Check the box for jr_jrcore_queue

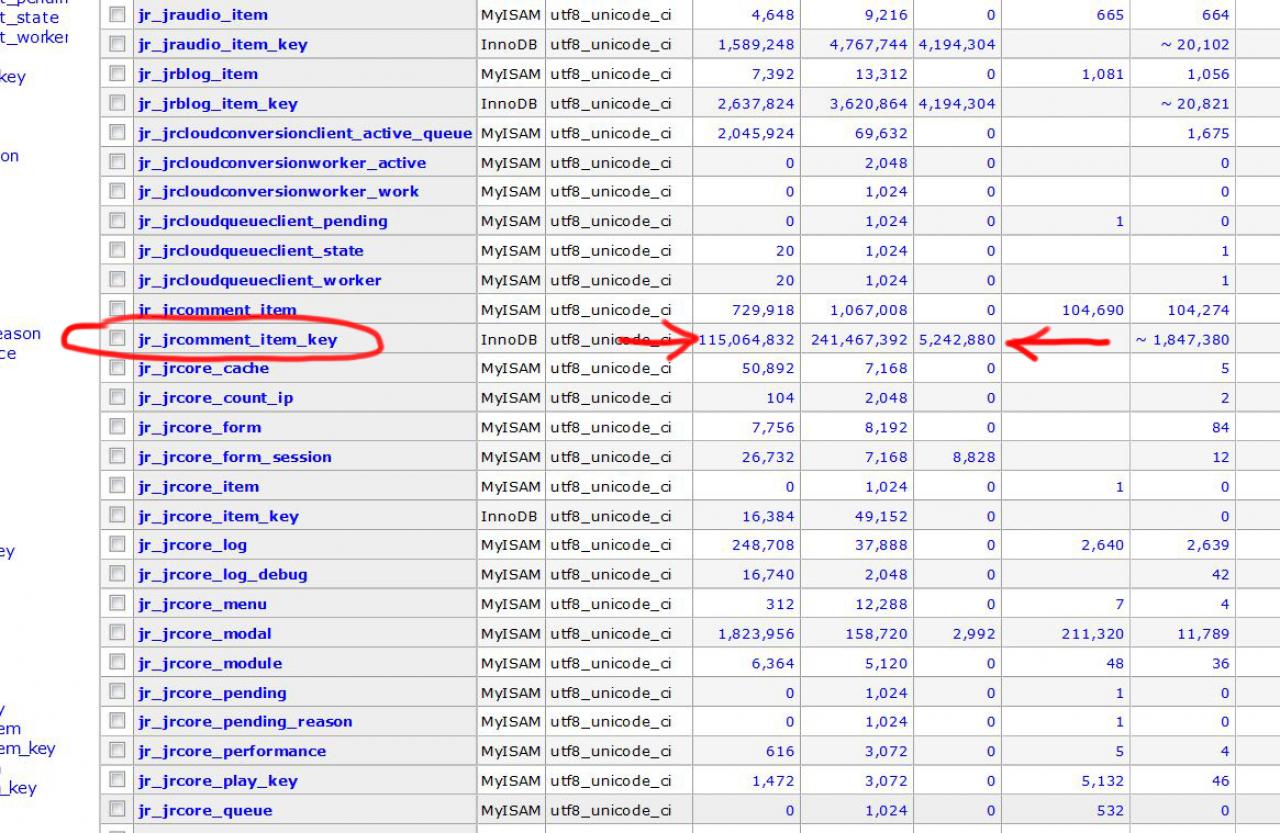coord(118,810)
